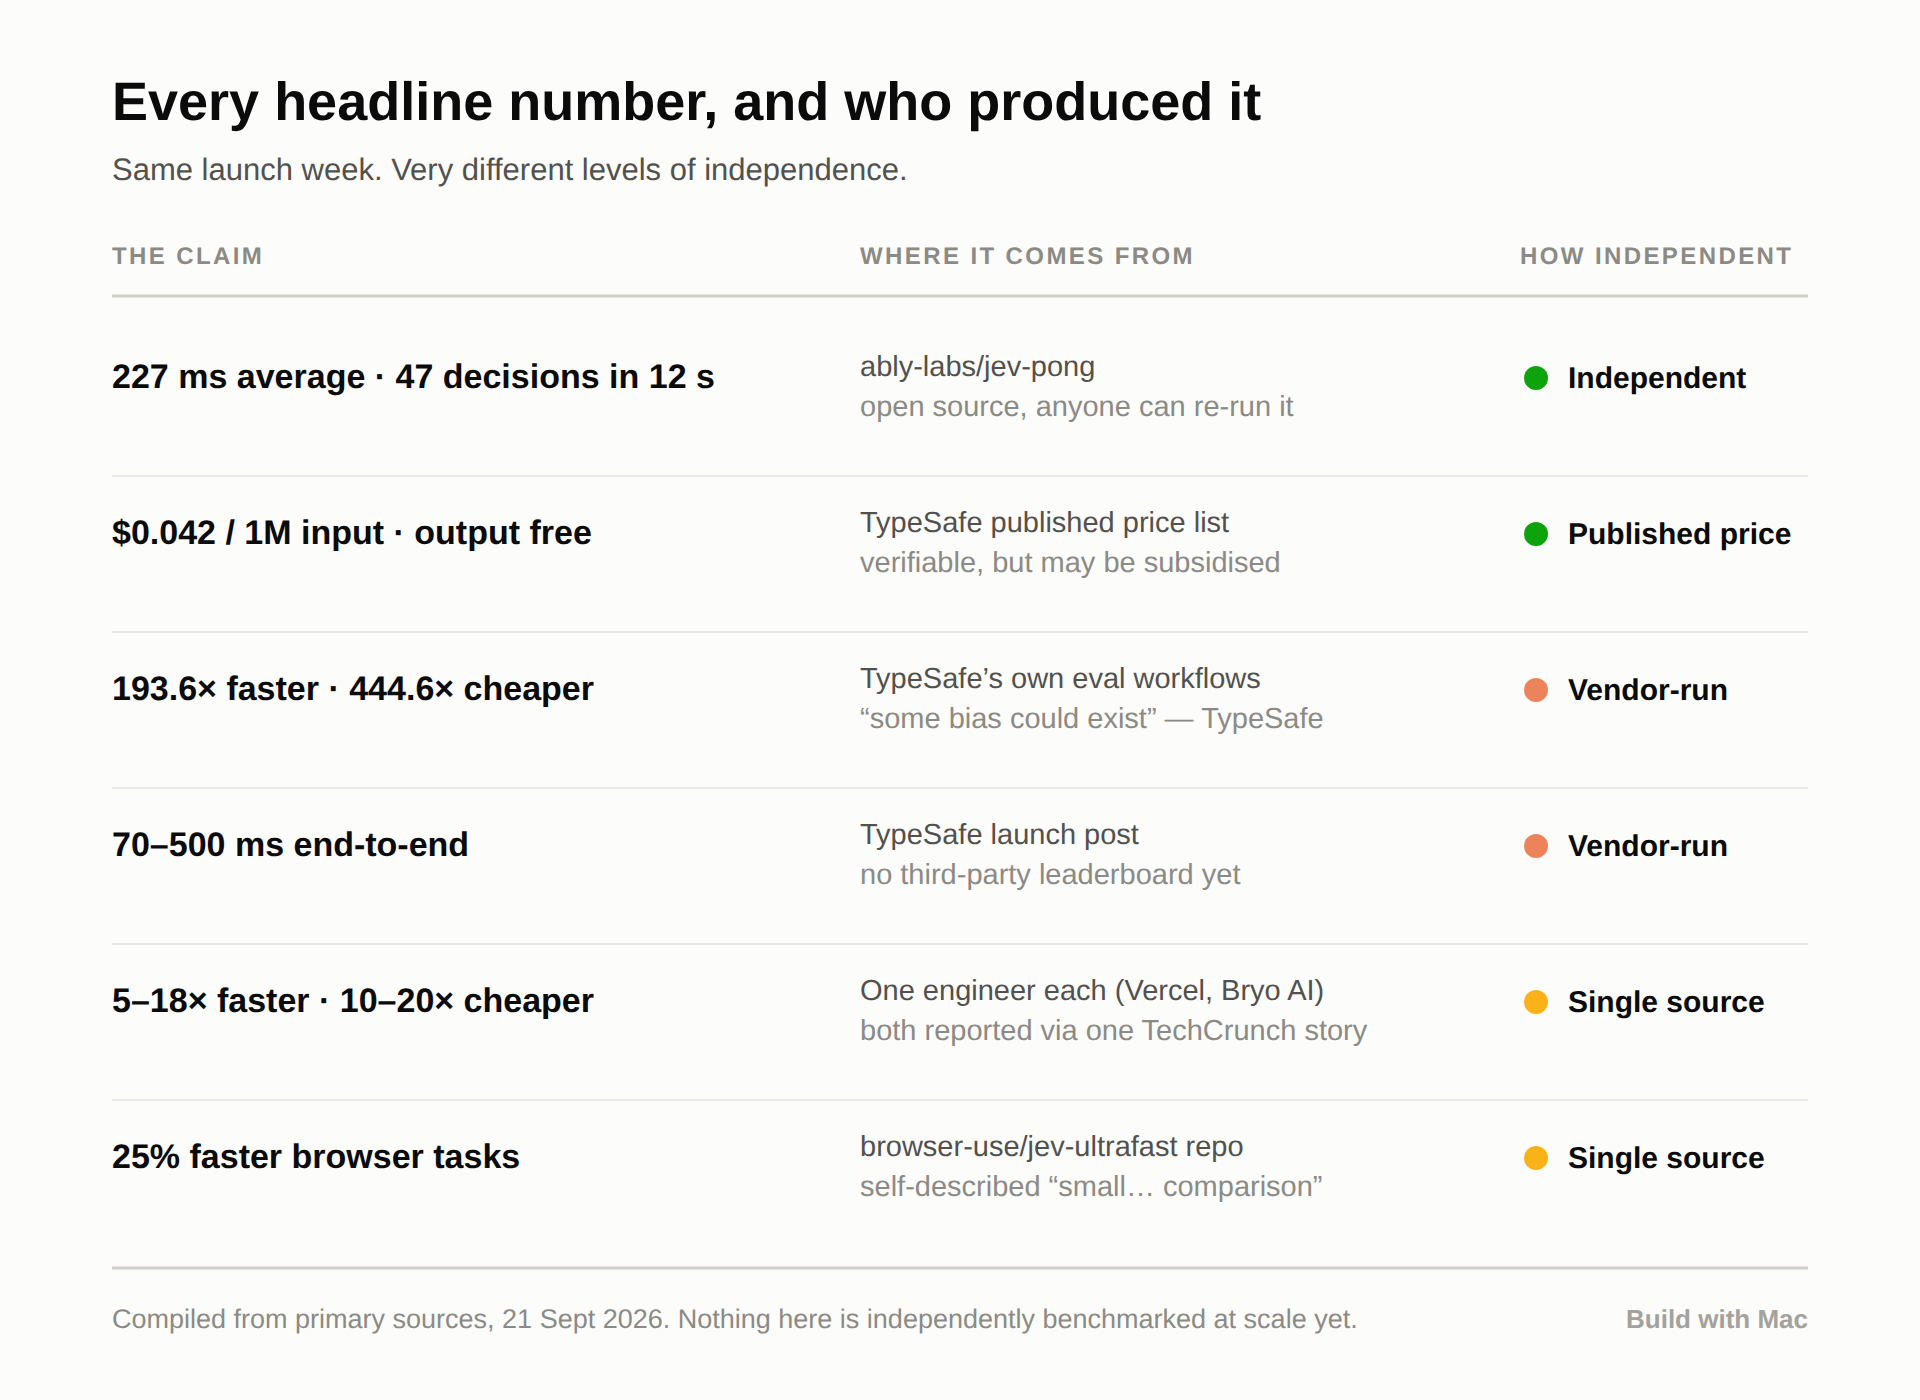1920x1400 pixels.
Task: Click the Single source label for Vercel row
Action: click(x=1666, y=1002)
